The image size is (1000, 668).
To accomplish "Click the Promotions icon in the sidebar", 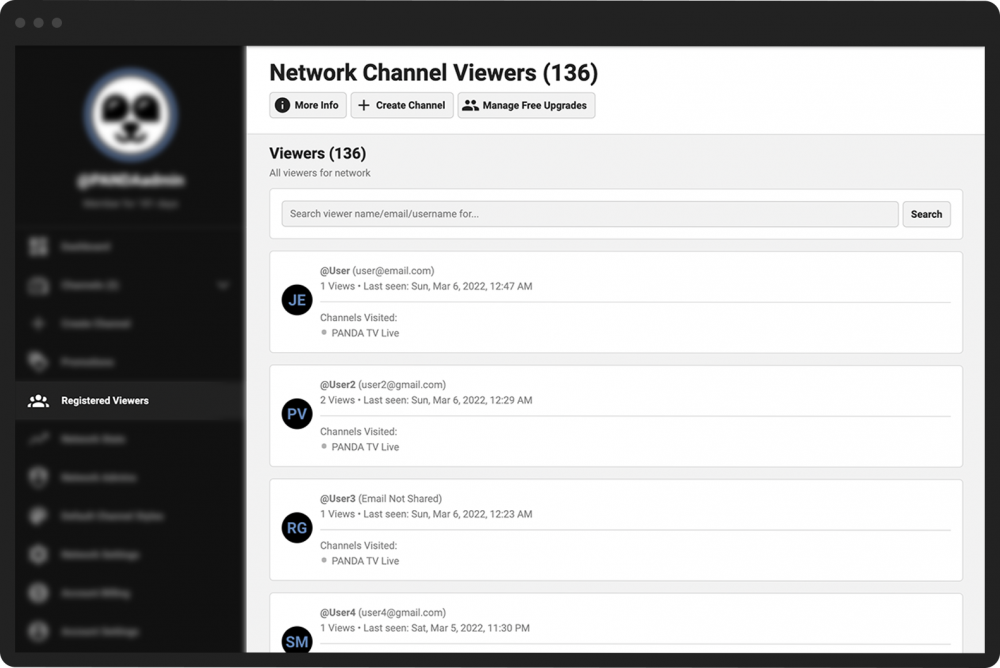I will (x=38, y=362).
